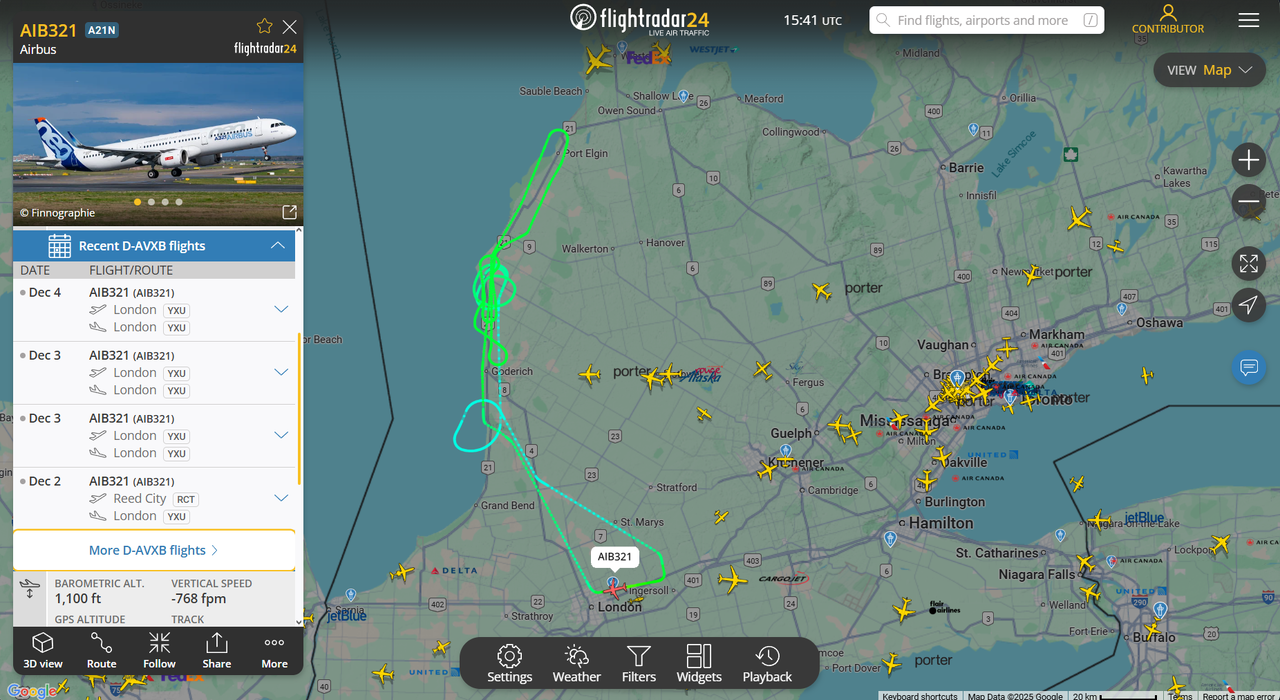Open map Filters
The image size is (1280, 700).
tap(638, 663)
